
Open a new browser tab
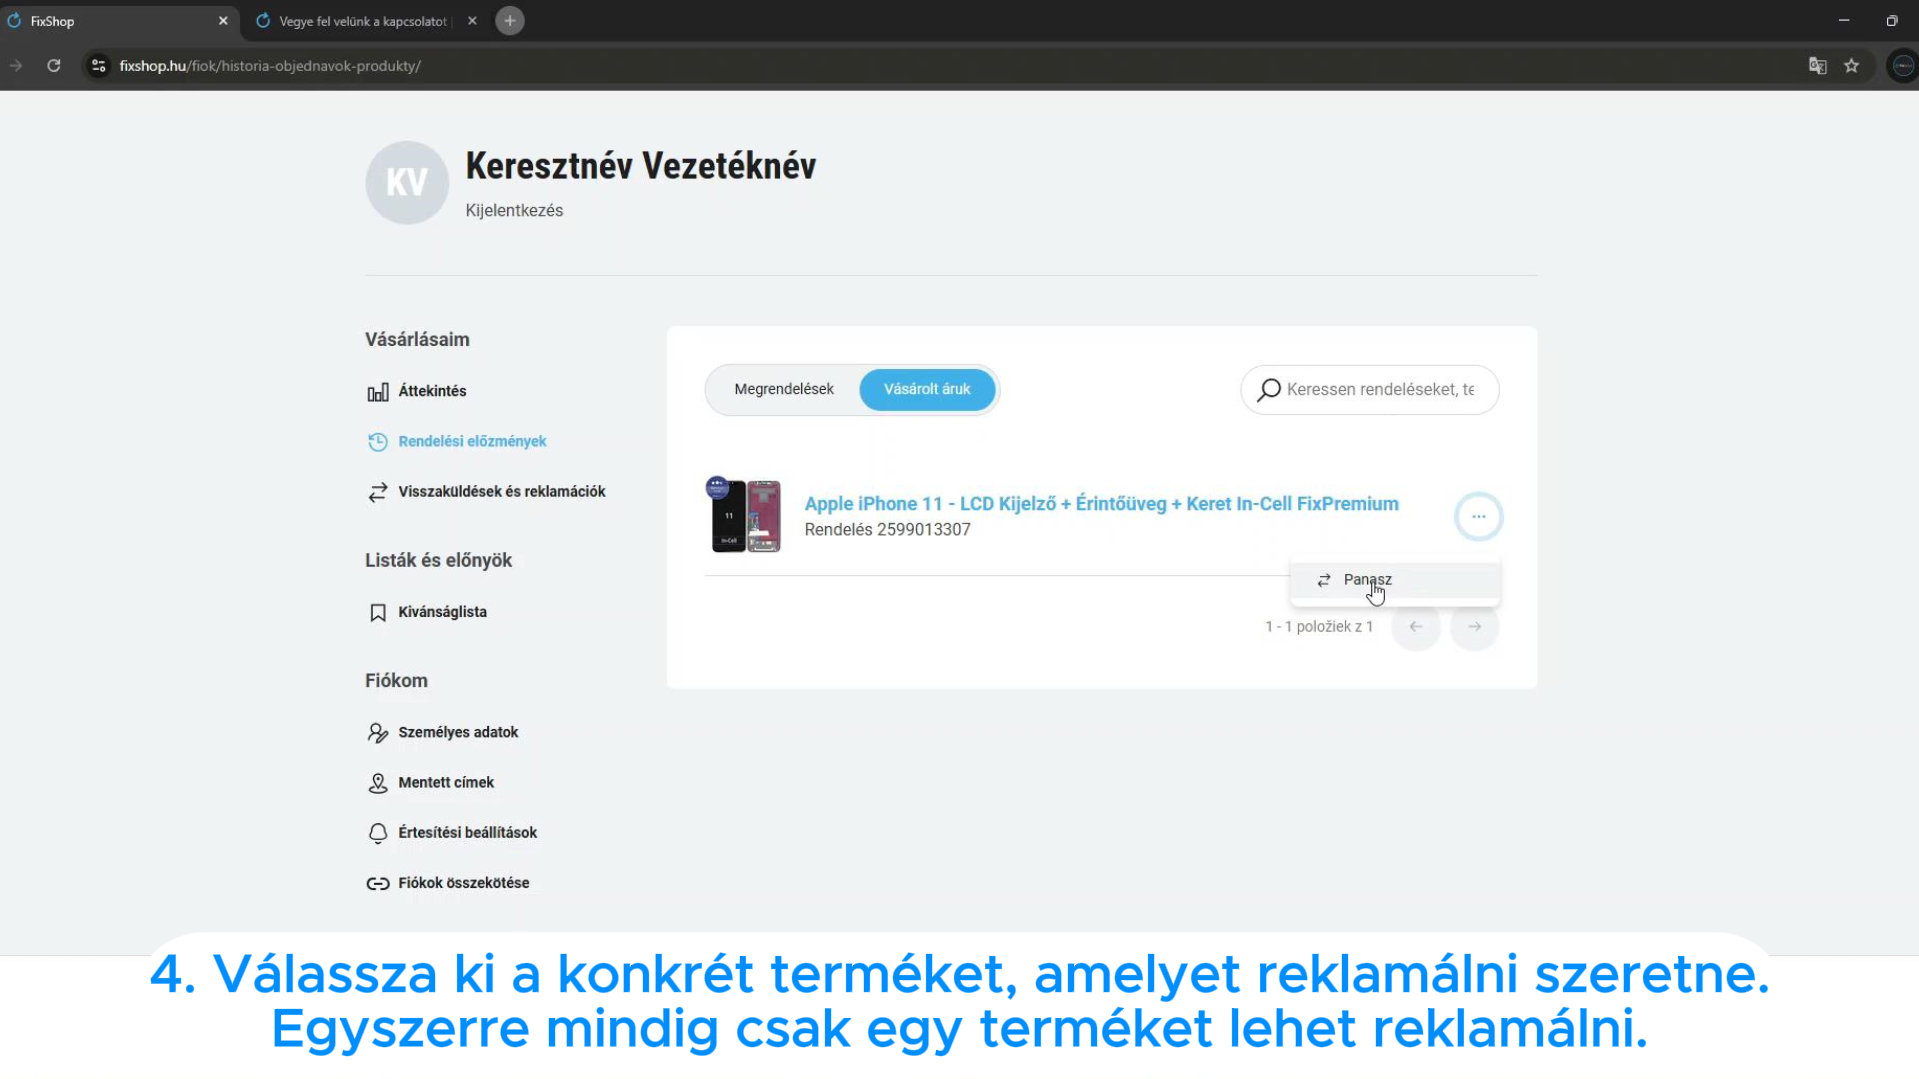(510, 21)
